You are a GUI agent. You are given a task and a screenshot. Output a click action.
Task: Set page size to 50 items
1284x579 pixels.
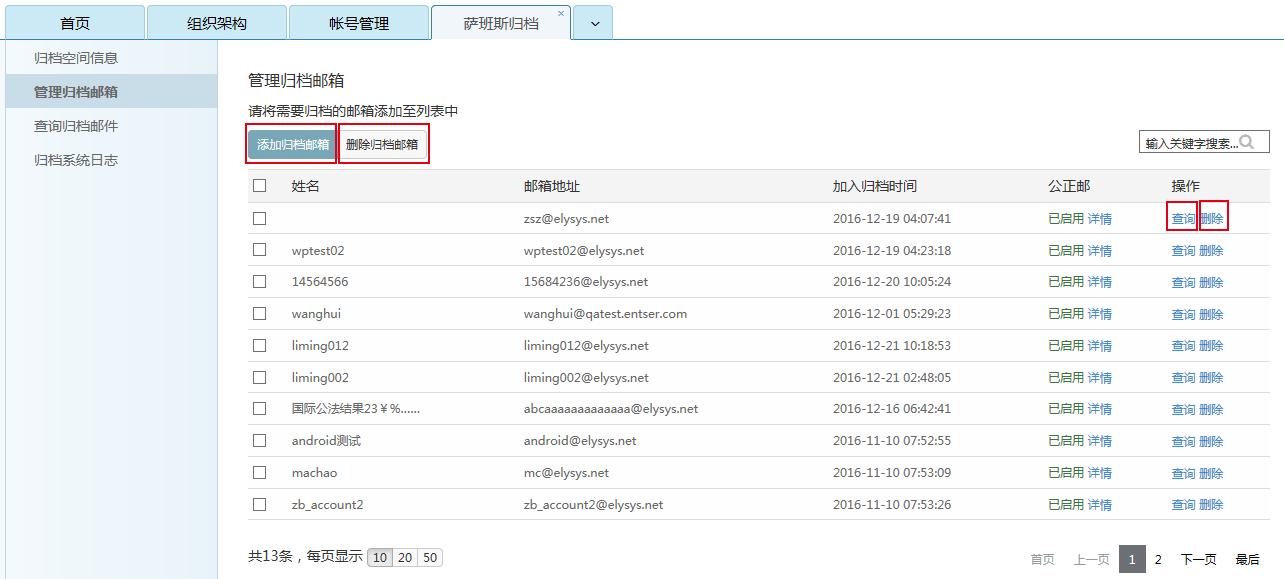[x=430, y=557]
